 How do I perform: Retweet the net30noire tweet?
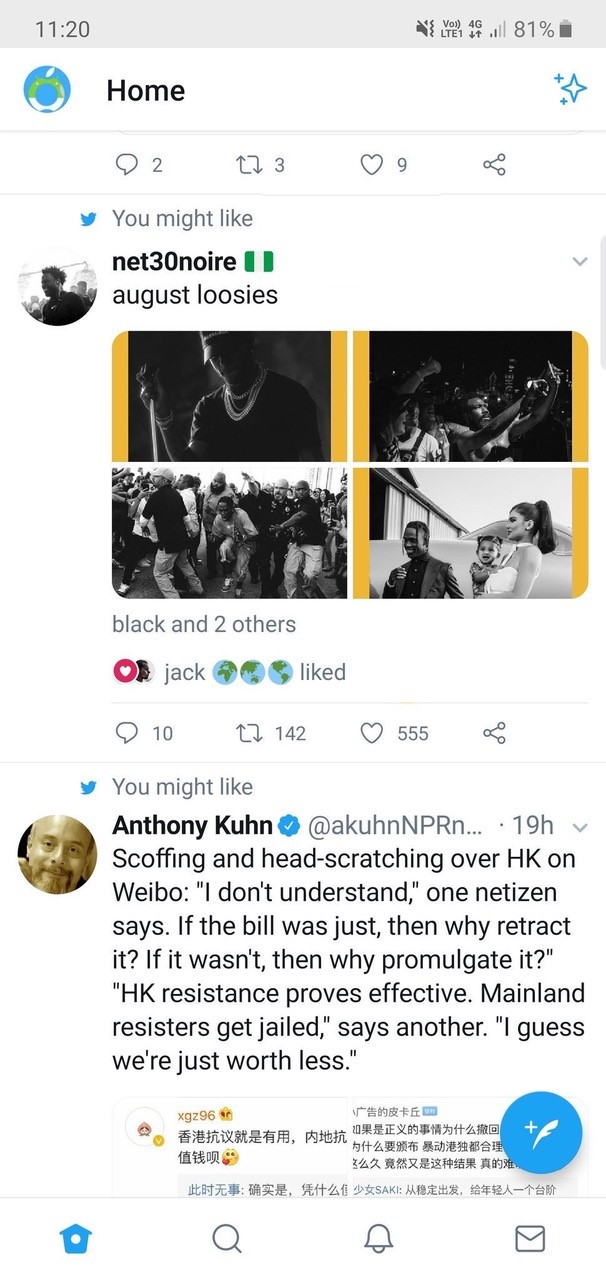247,733
